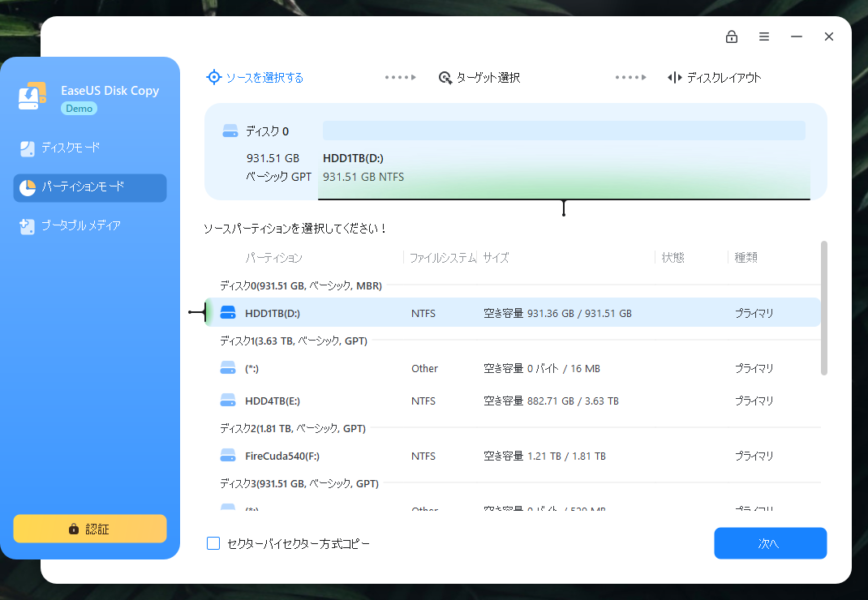Click the ソースを選択する step icon
Image resolution: width=868 pixels, height=600 pixels.
pos(214,77)
